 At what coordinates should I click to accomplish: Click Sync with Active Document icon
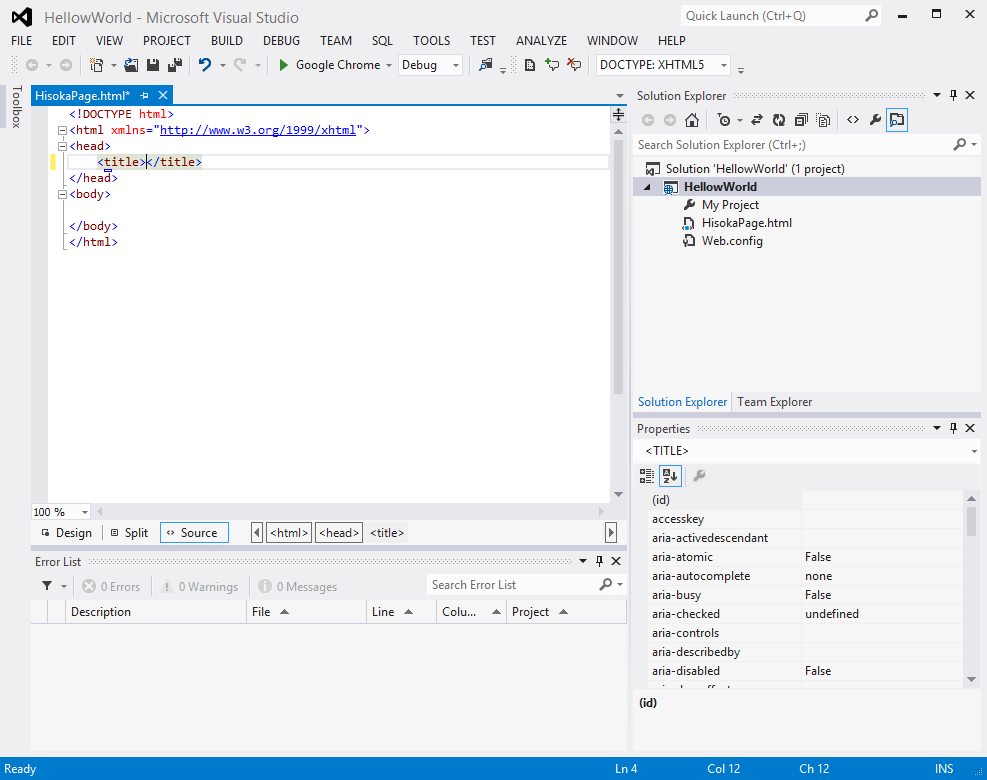click(757, 120)
